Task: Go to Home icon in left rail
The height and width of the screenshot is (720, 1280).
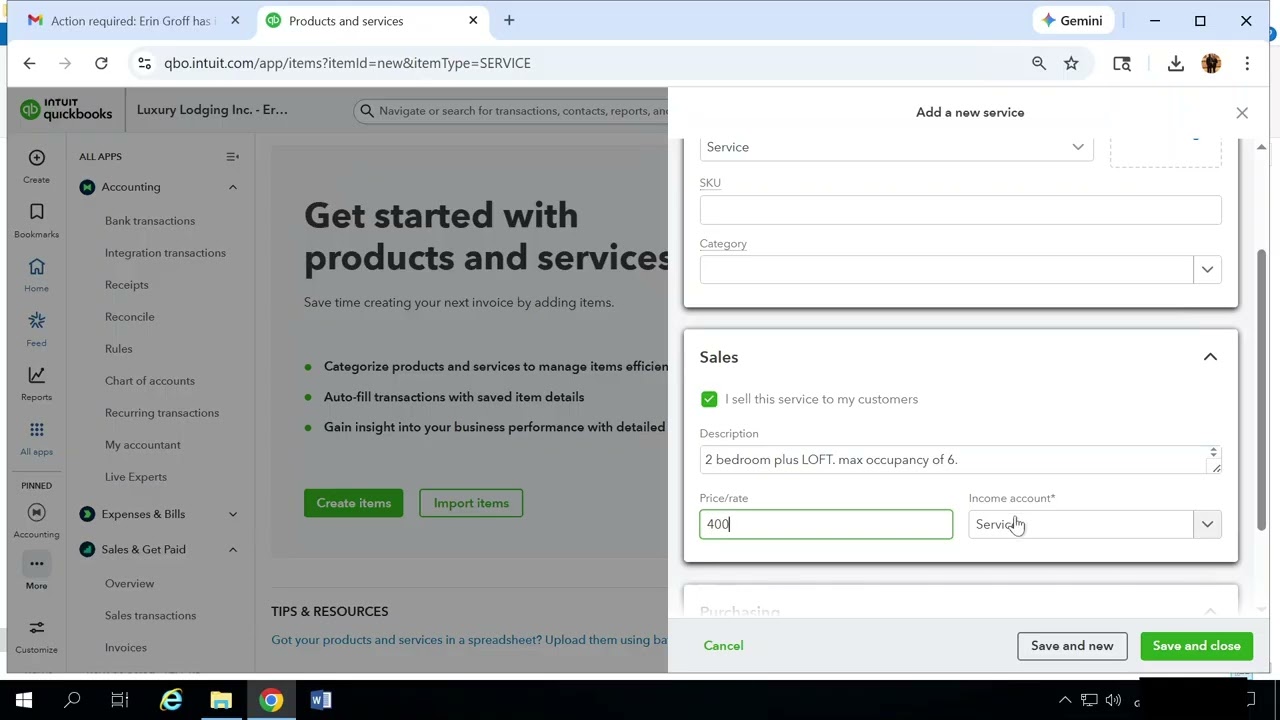Action: point(36,267)
